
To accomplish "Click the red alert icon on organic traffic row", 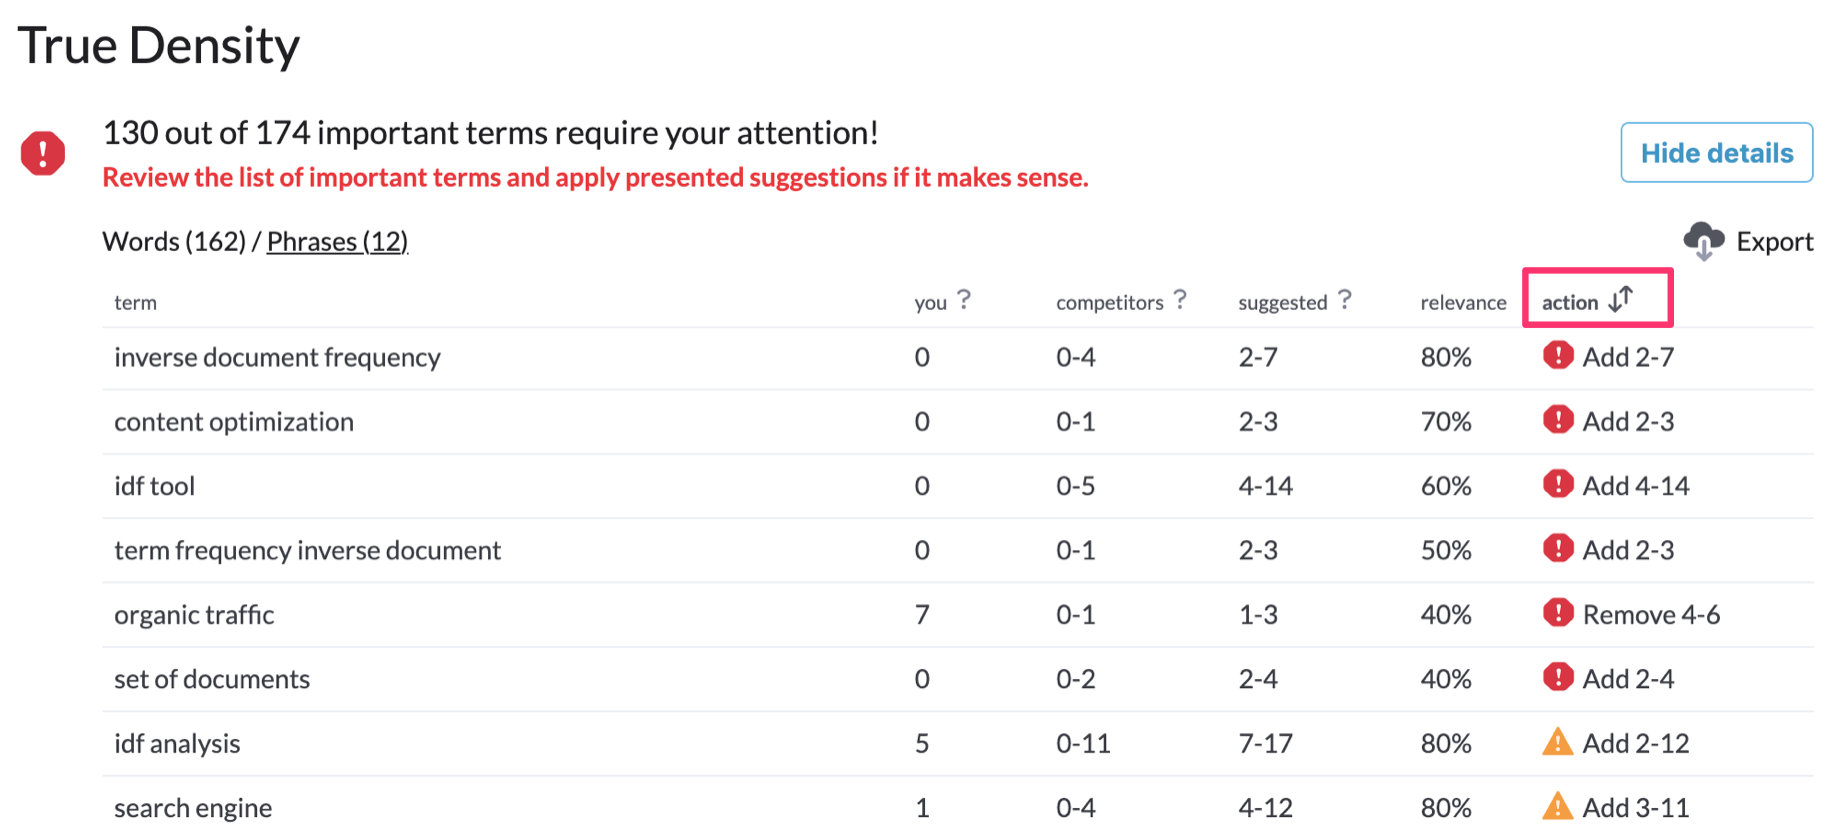I will [x=1558, y=612].
